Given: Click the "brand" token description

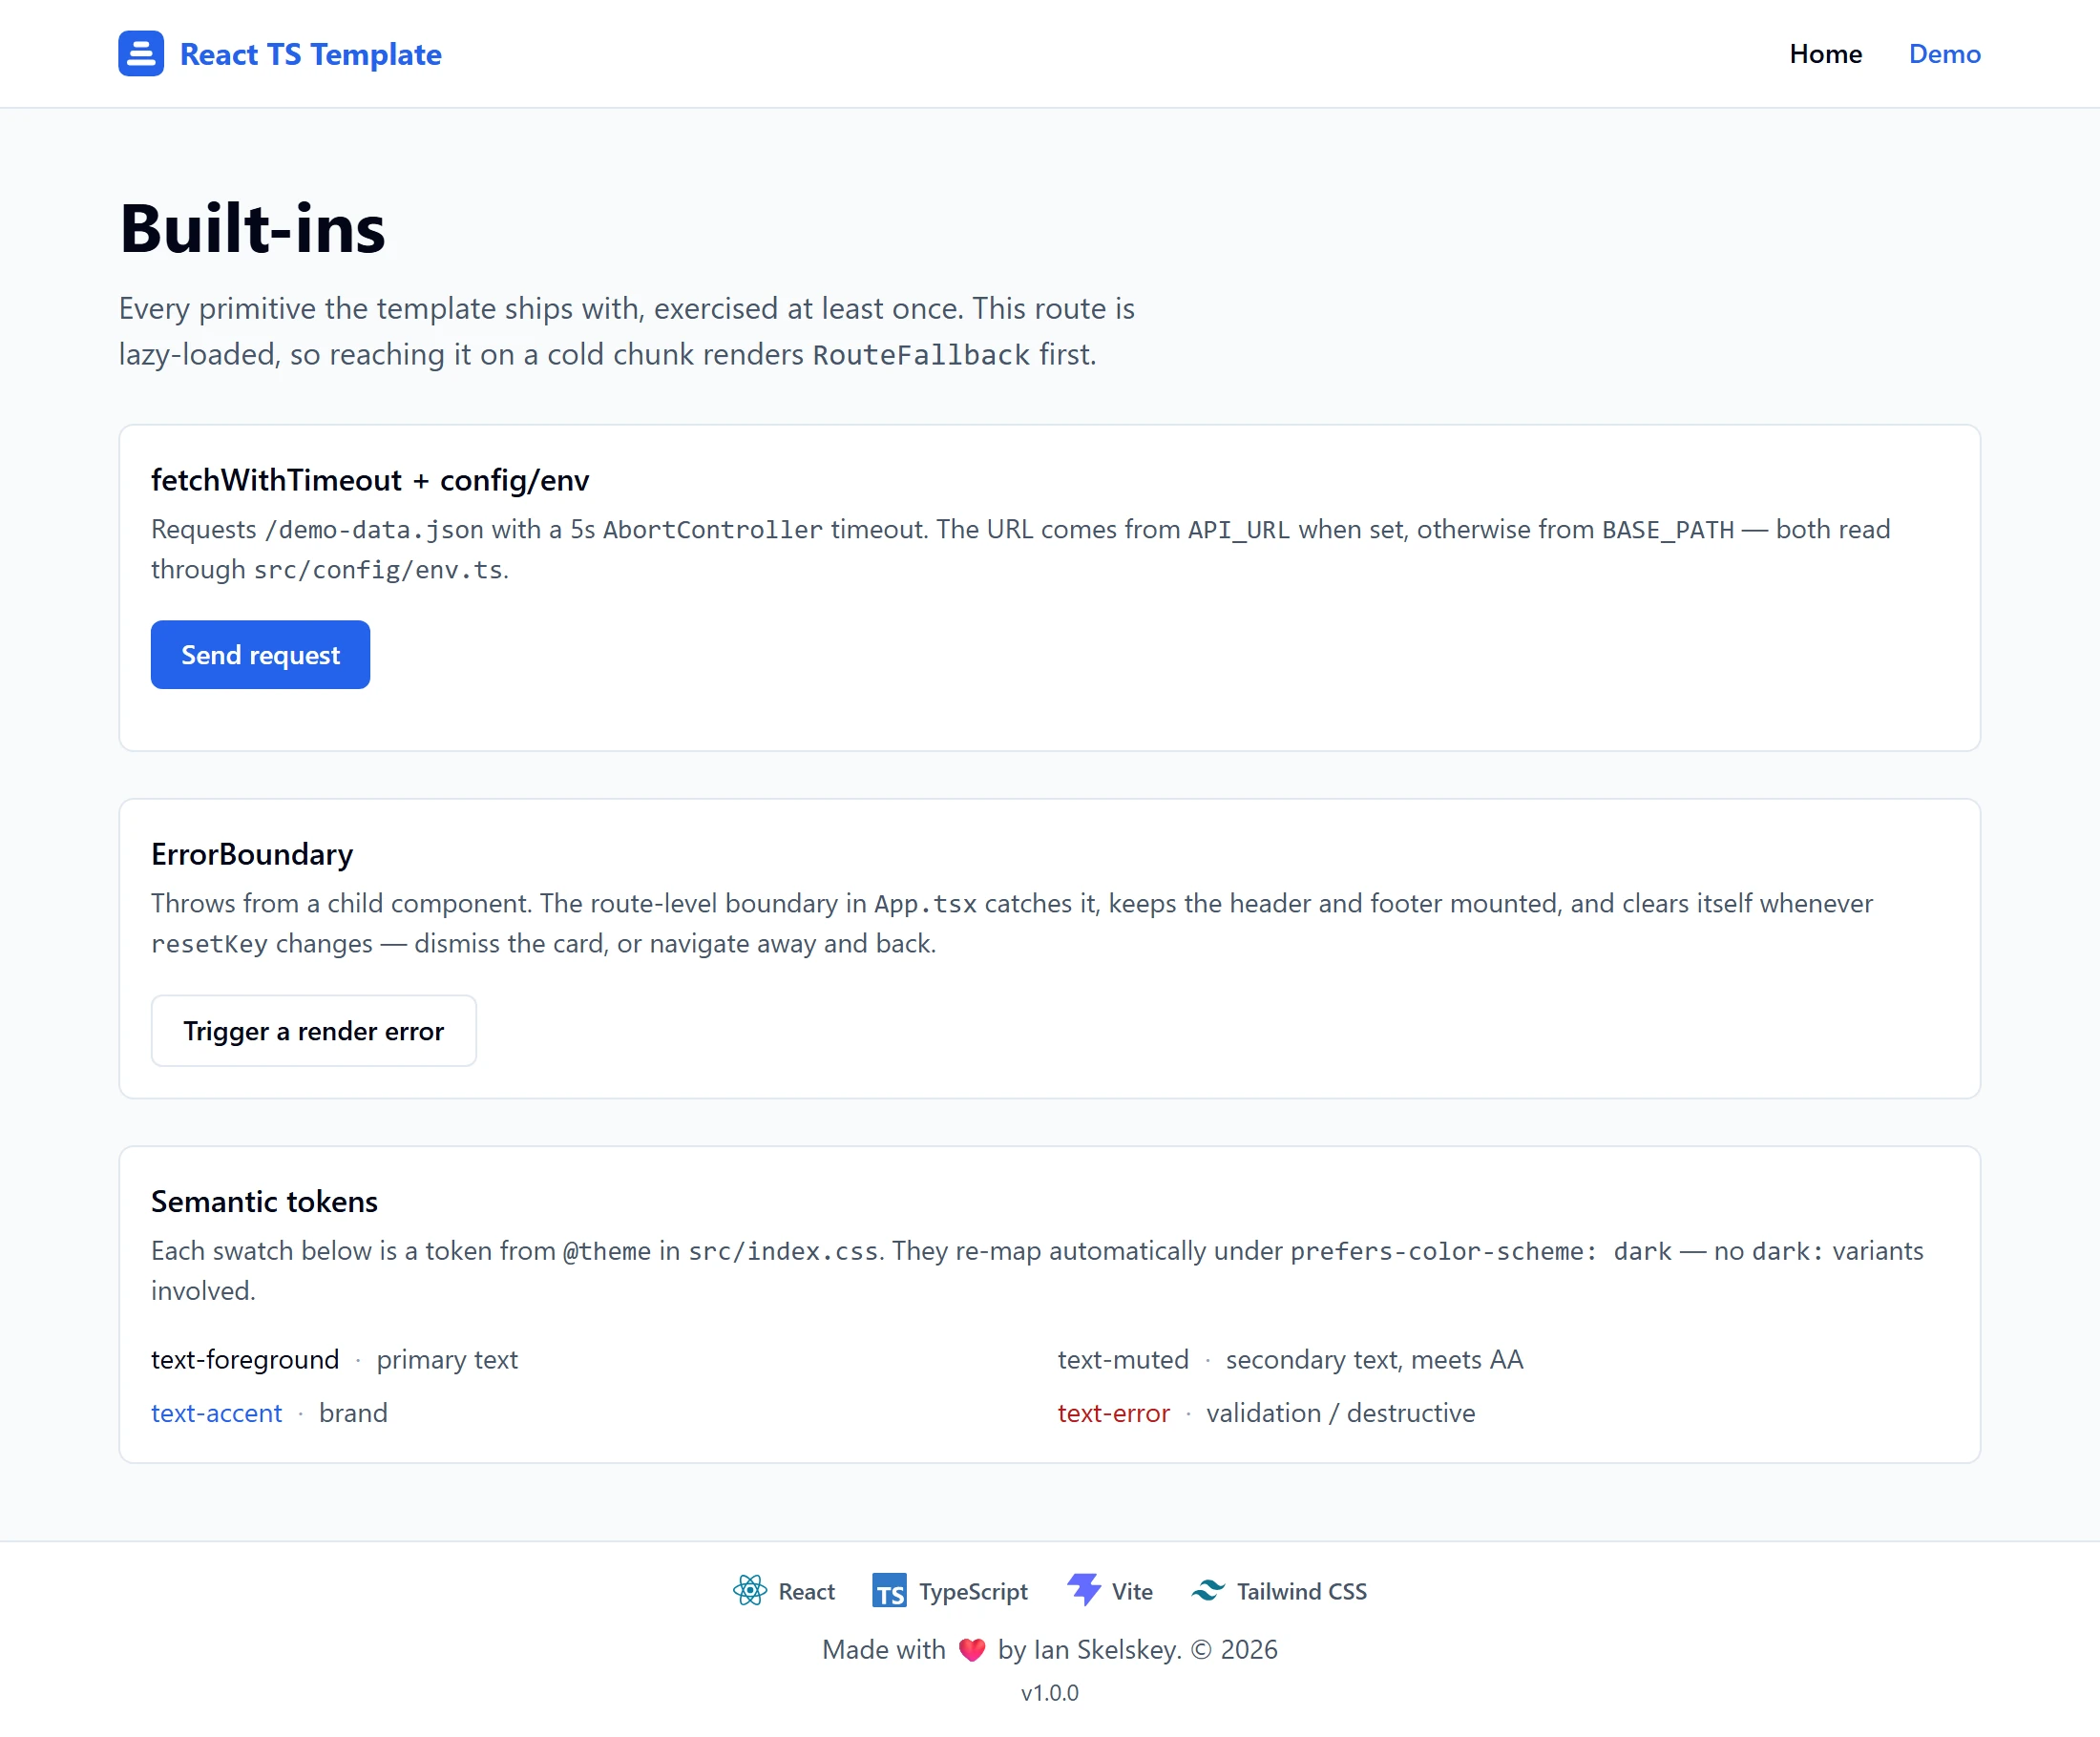Looking at the screenshot, I should [353, 1413].
